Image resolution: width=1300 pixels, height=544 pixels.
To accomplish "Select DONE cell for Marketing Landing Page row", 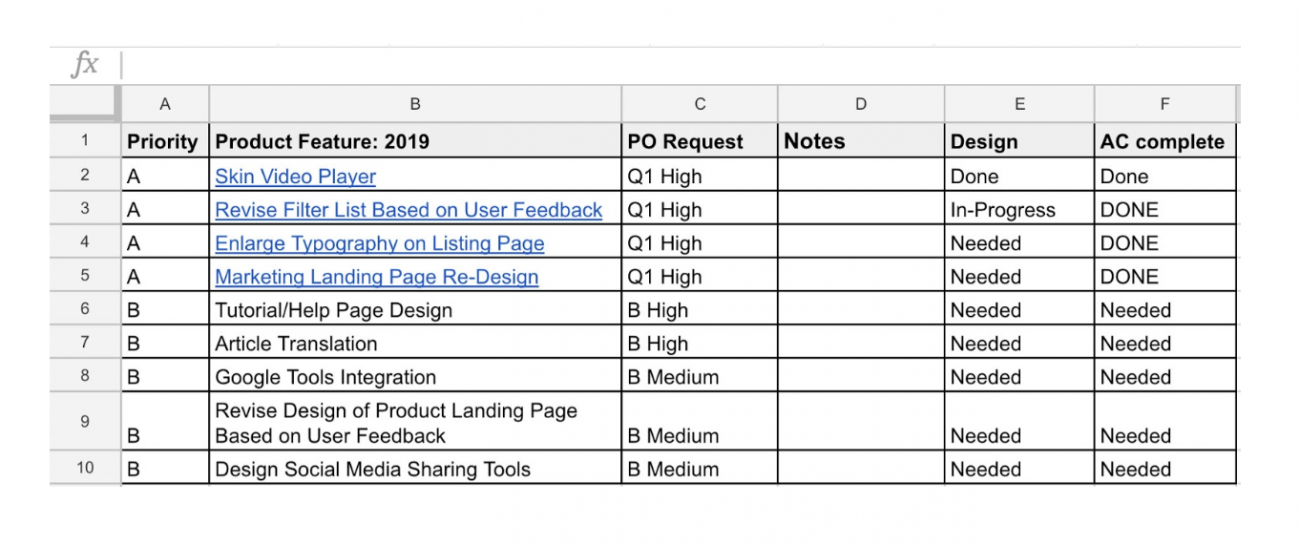I will click(x=1165, y=277).
